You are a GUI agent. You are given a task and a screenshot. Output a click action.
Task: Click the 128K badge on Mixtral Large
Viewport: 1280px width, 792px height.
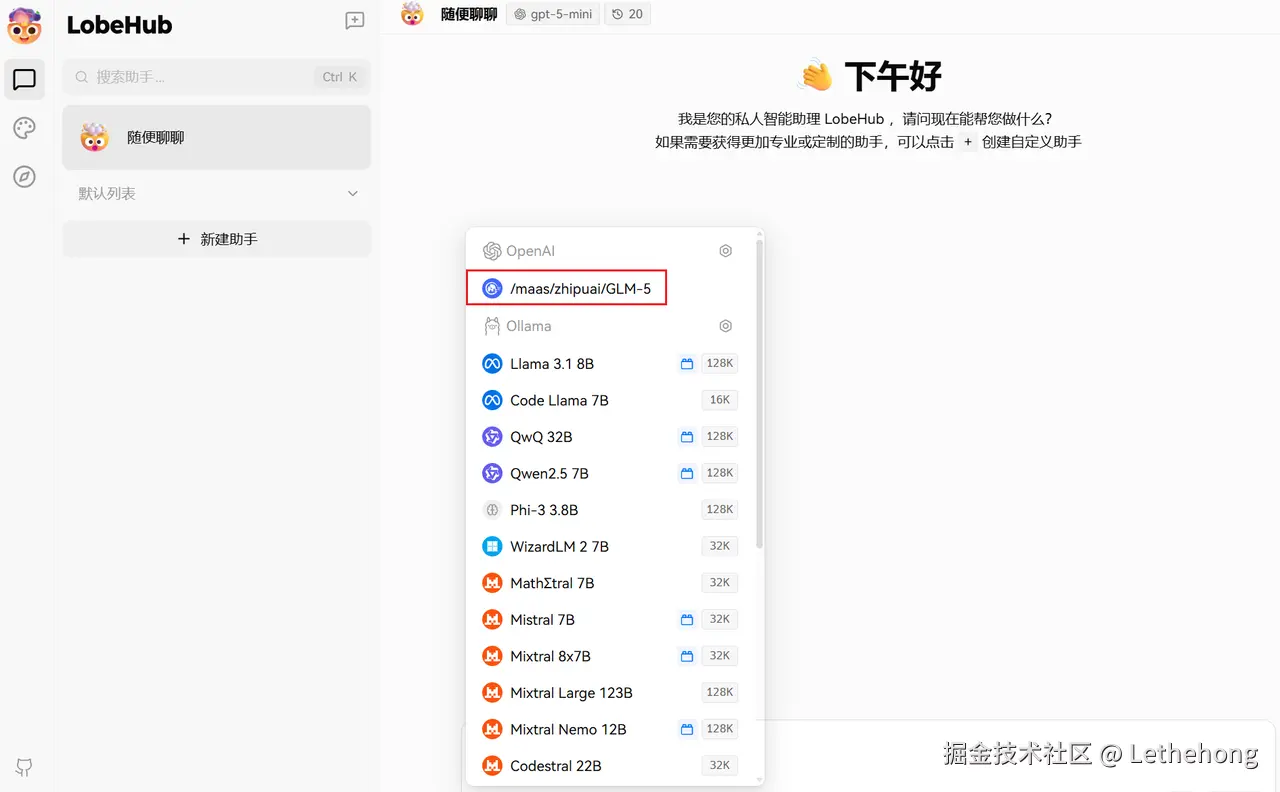tap(720, 693)
